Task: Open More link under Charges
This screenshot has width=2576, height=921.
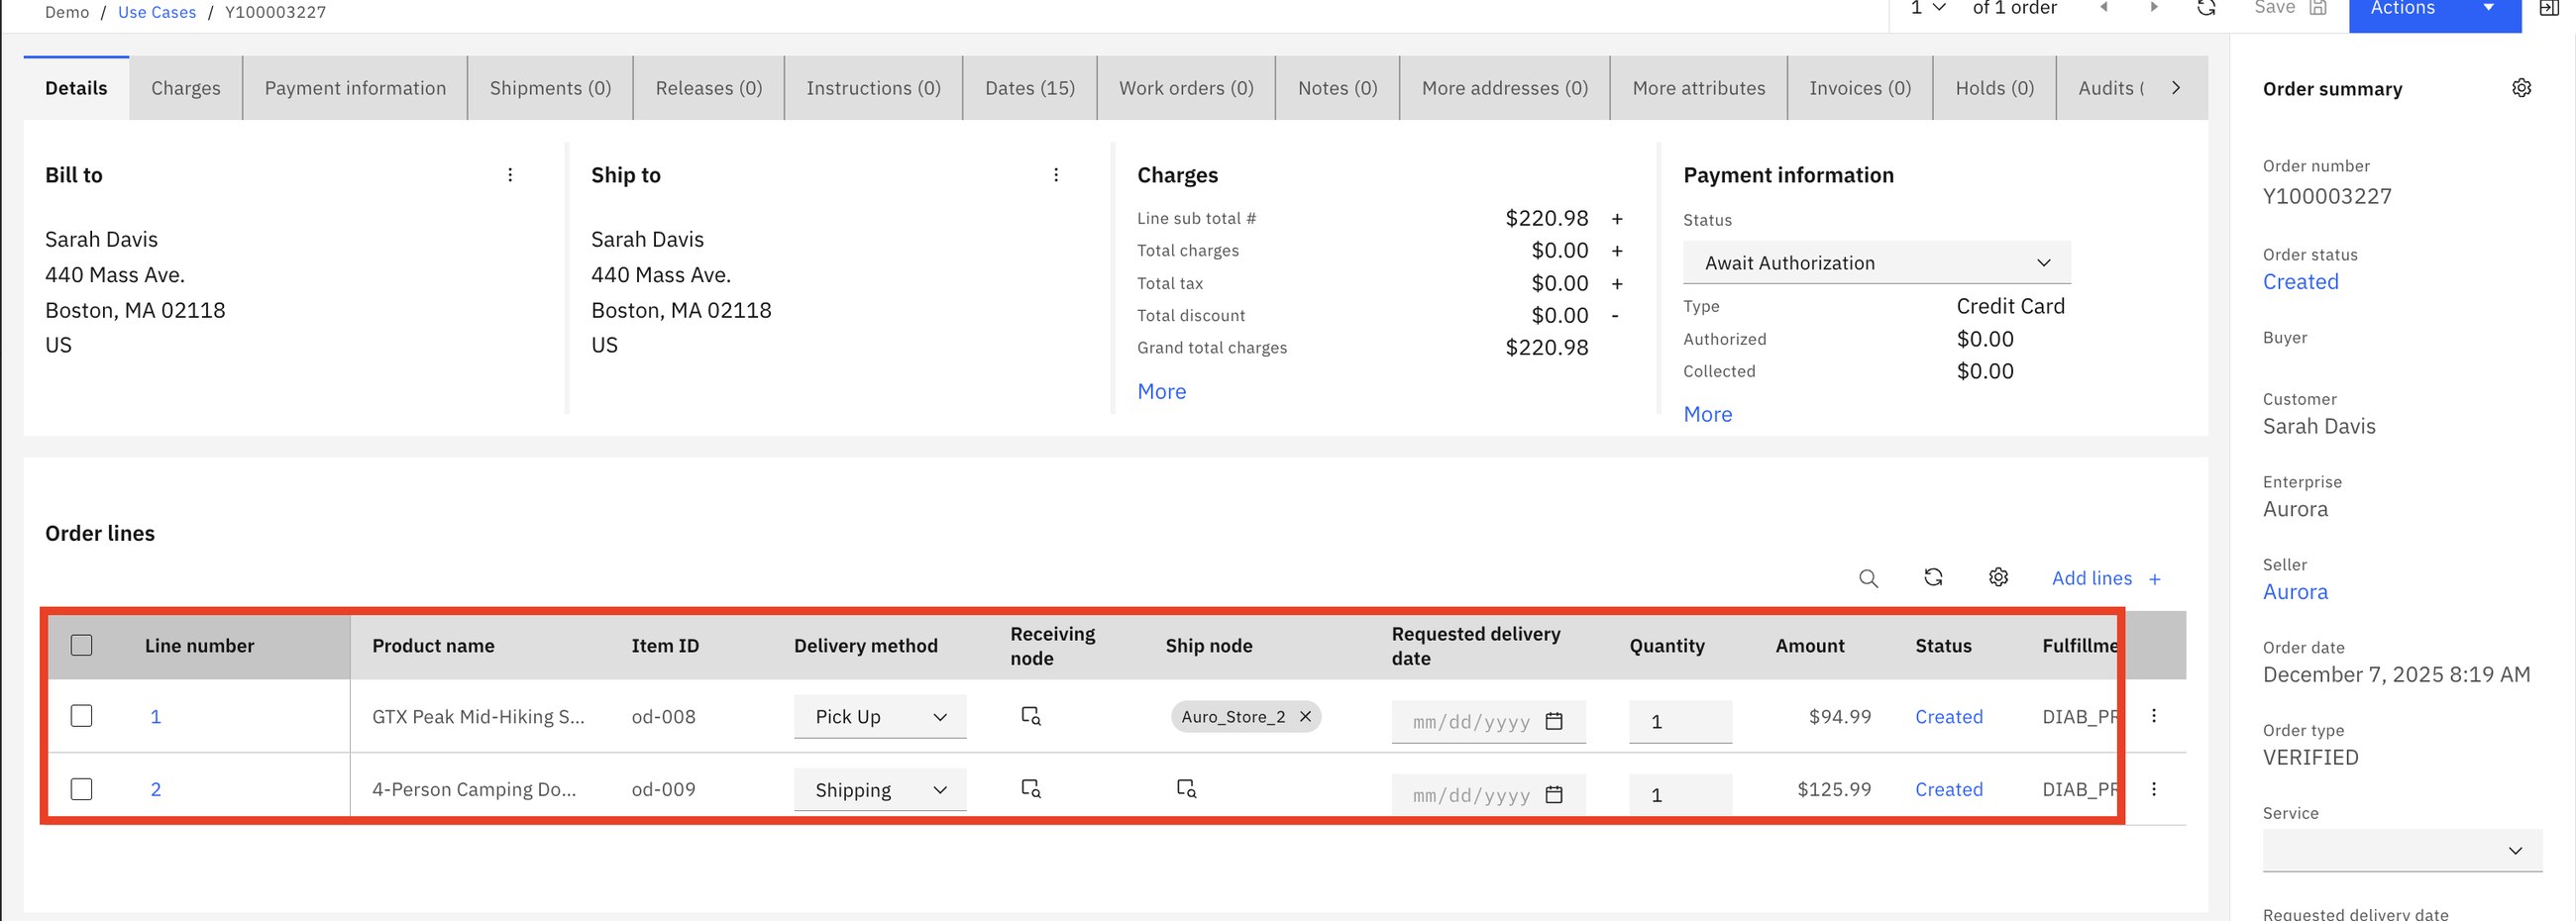Action: (x=1161, y=392)
